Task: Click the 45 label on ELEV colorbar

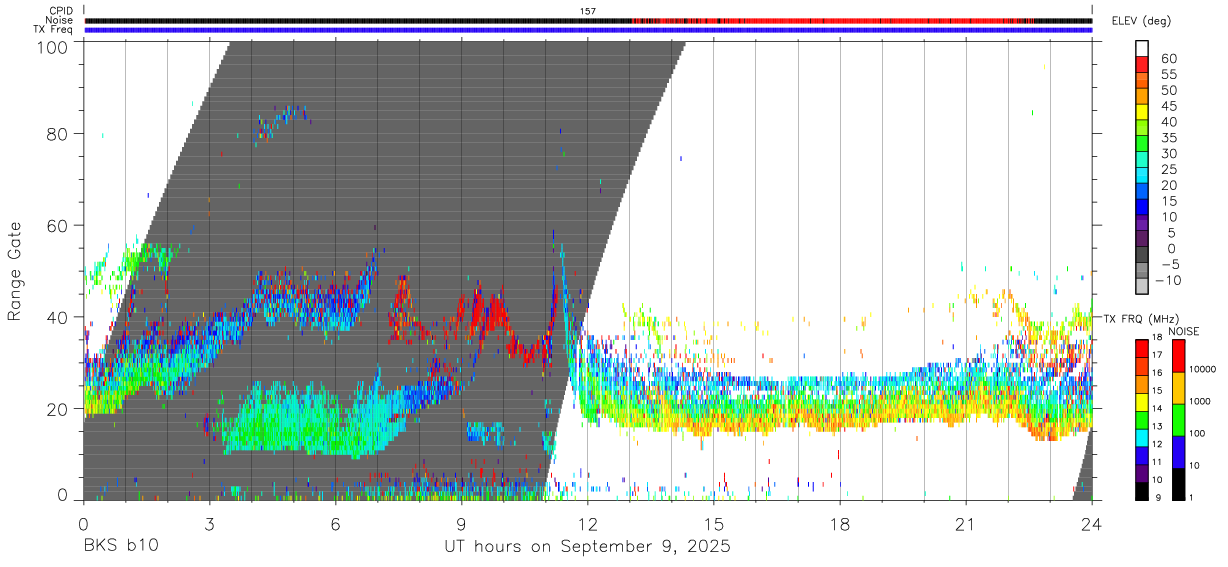Action: pos(1167,106)
